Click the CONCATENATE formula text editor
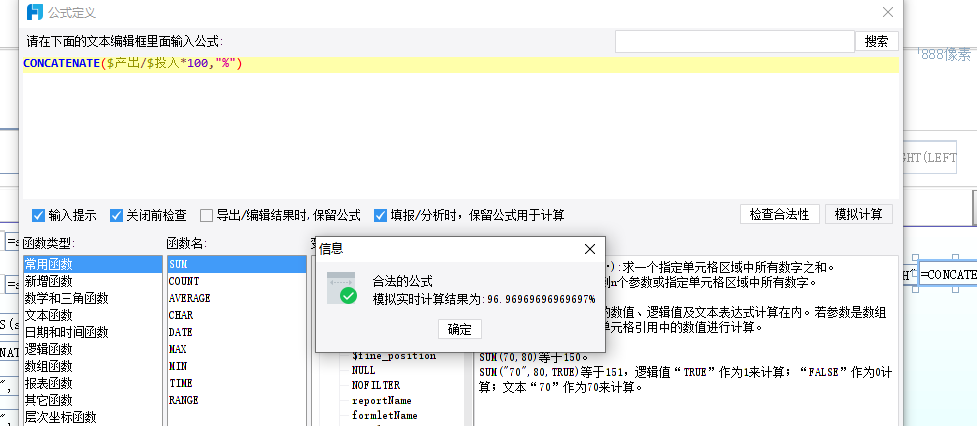977x426 pixels. [460, 128]
